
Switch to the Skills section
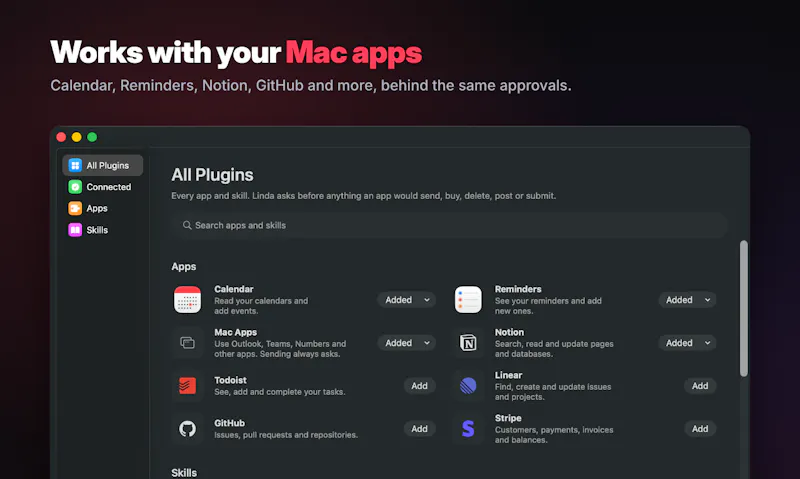click(x=103, y=230)
